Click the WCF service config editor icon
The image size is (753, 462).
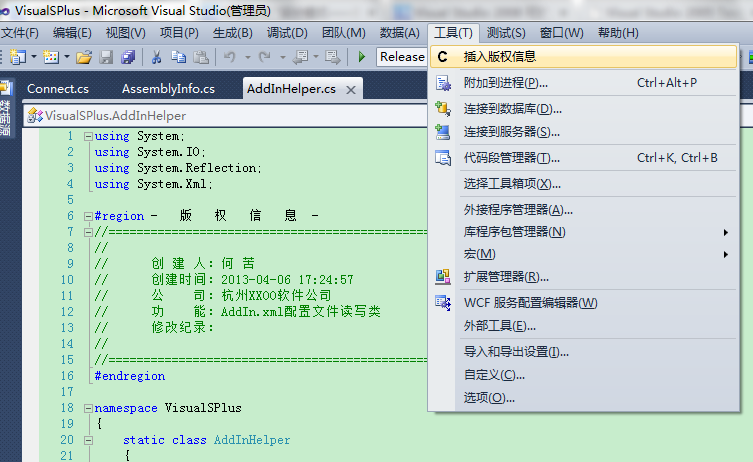point(443,303)
